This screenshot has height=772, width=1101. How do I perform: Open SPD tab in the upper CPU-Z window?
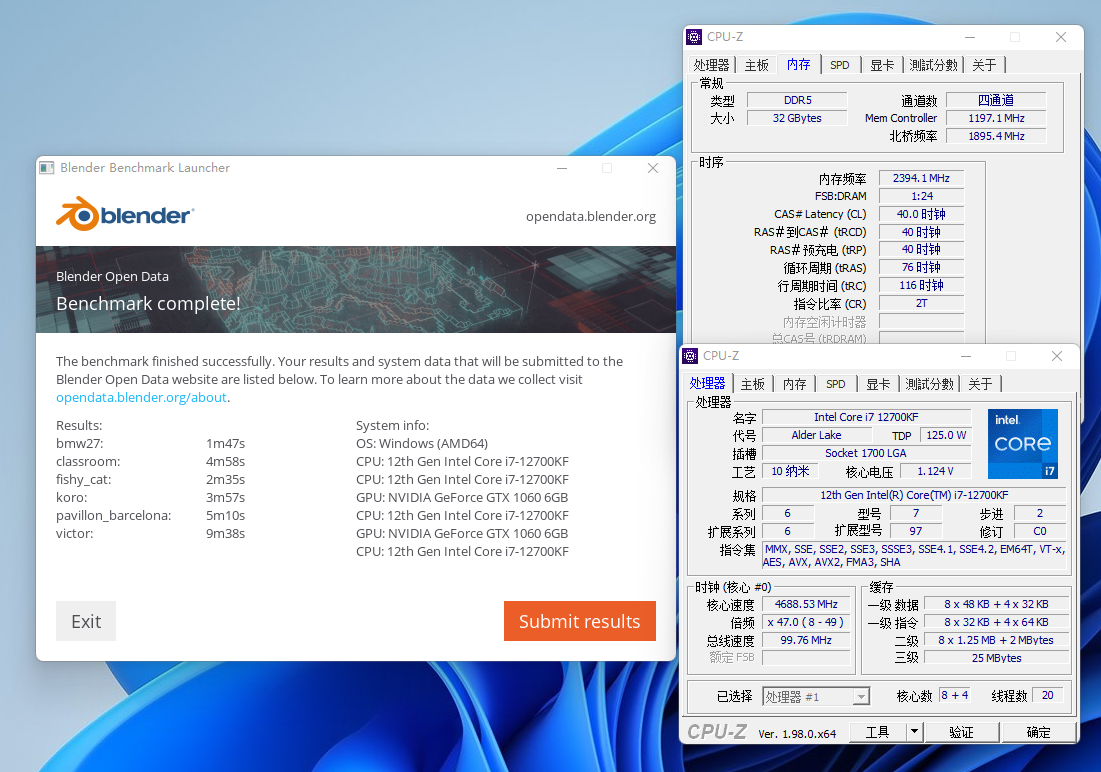pyautogui.click(x=840, y=65)
